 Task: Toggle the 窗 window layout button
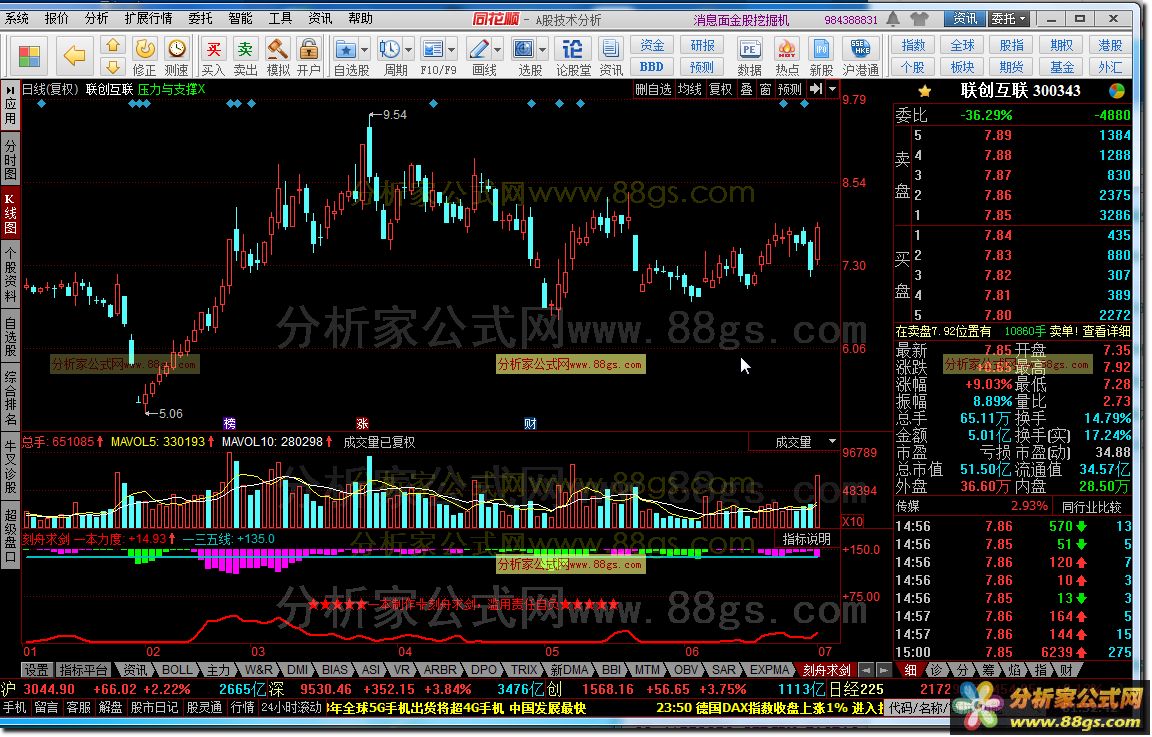click(x=766, y=89)
